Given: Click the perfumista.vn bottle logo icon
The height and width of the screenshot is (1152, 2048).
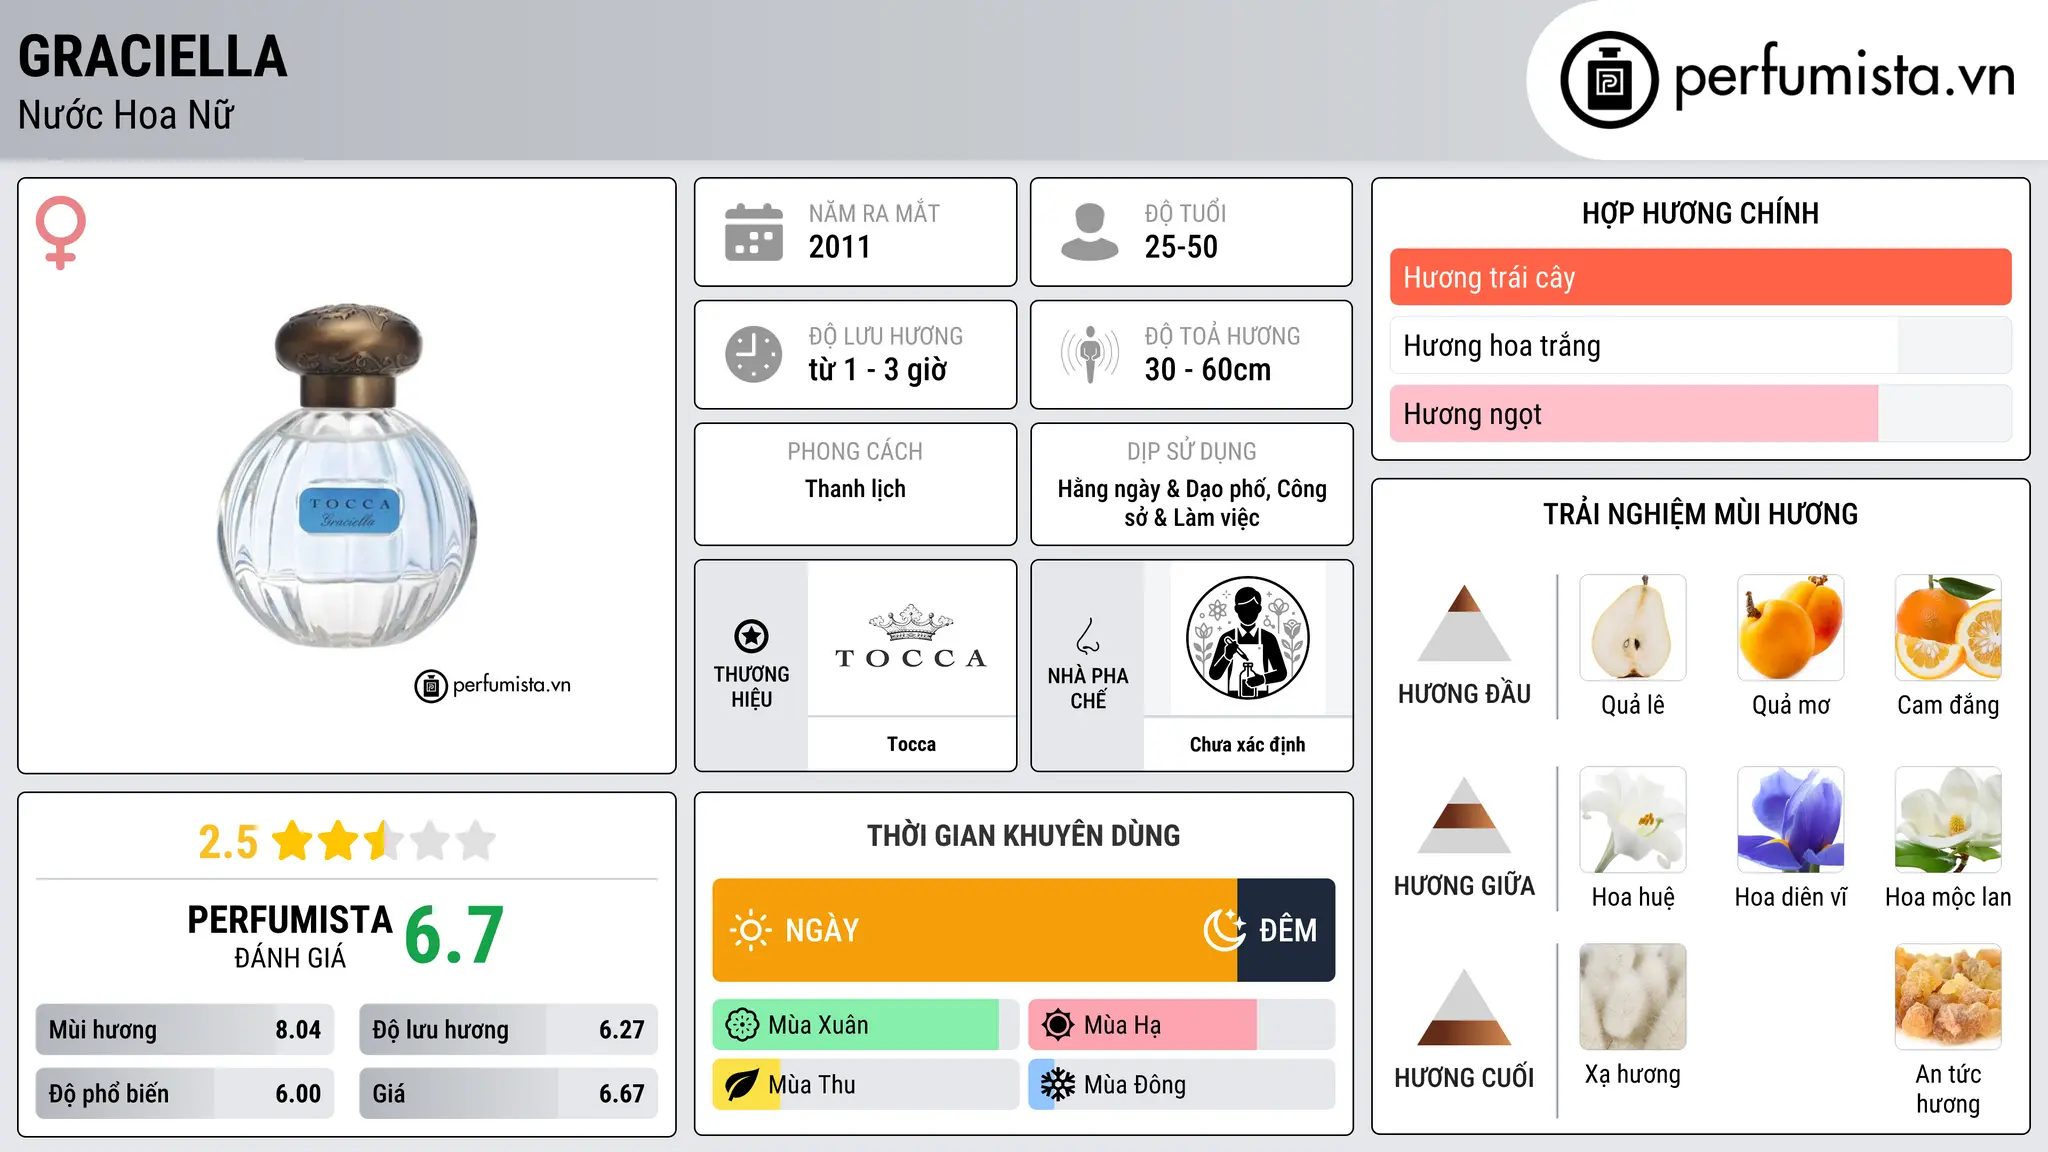Looking at the screenshot, I should [1609, 80].
